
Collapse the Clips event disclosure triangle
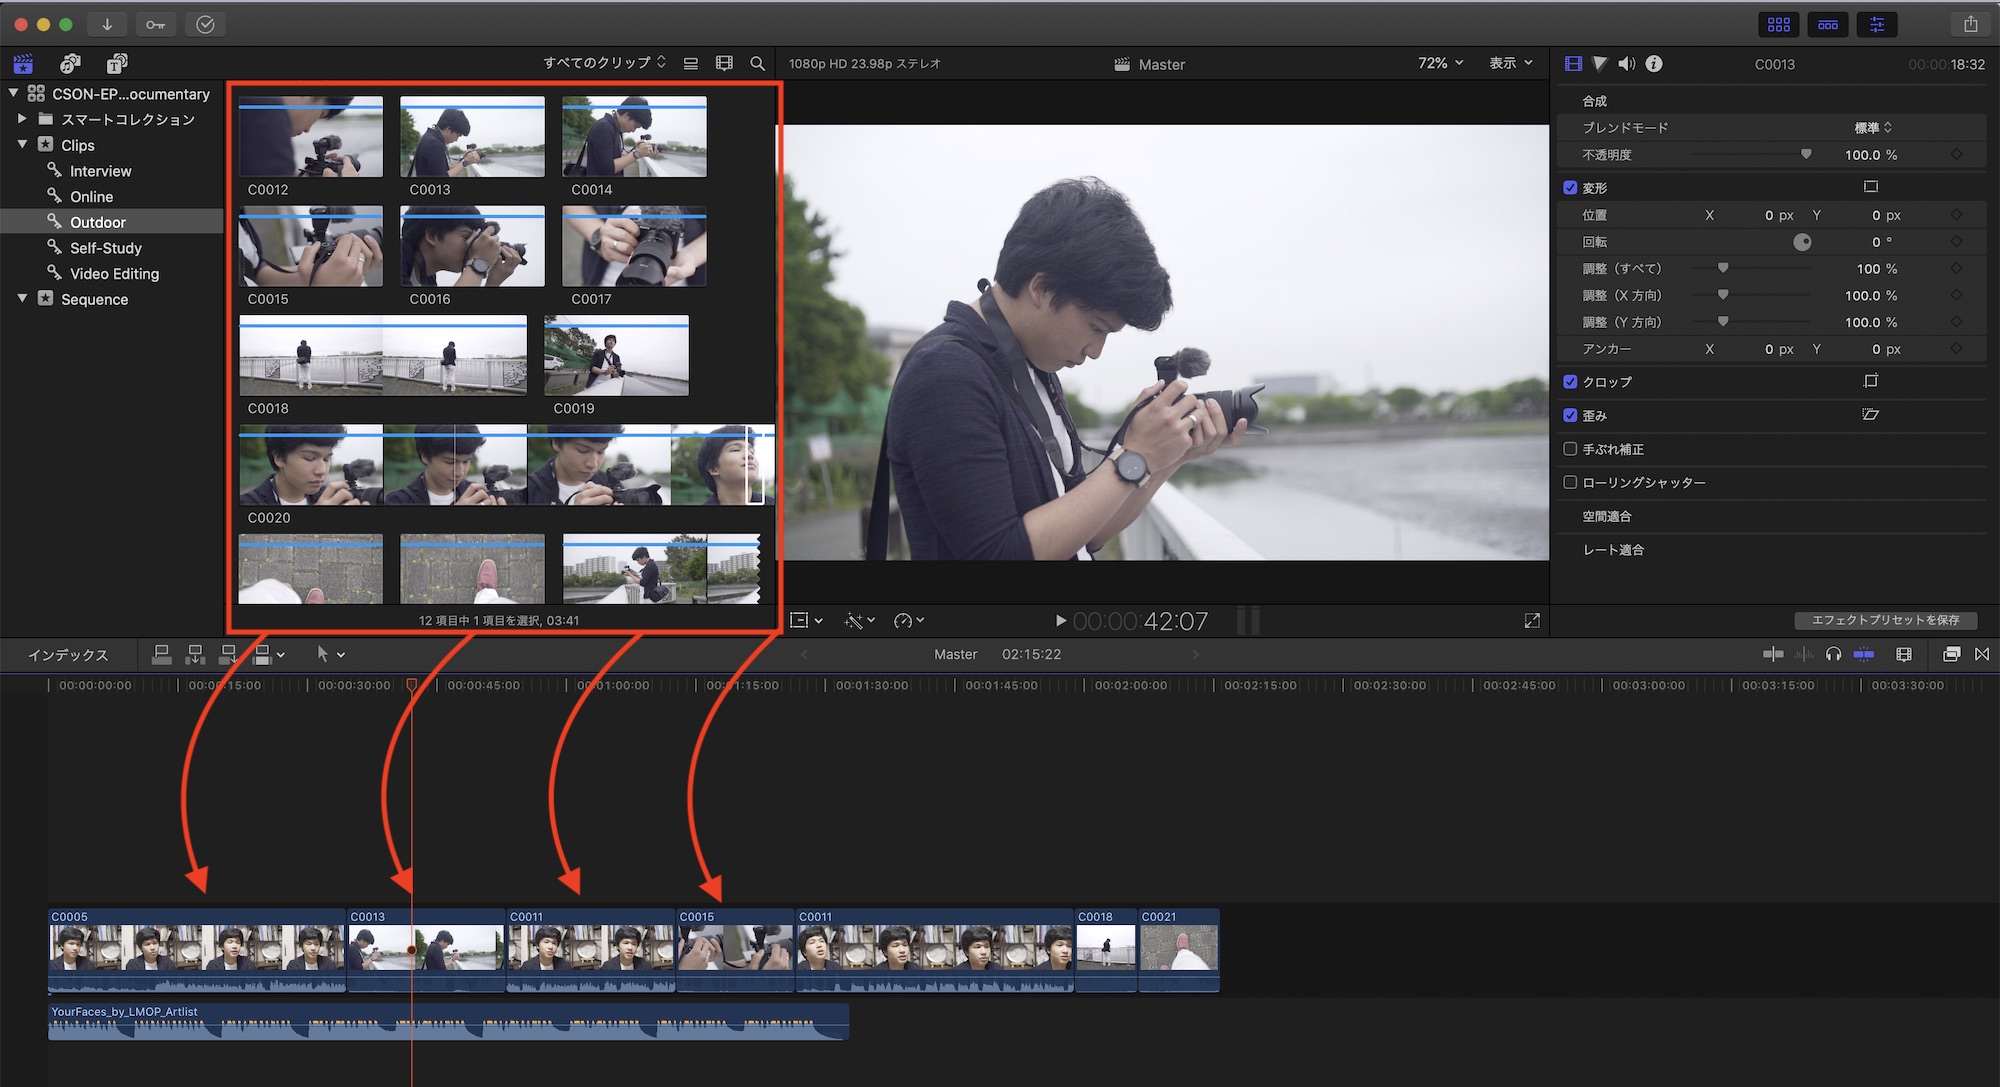coord(22,145)
